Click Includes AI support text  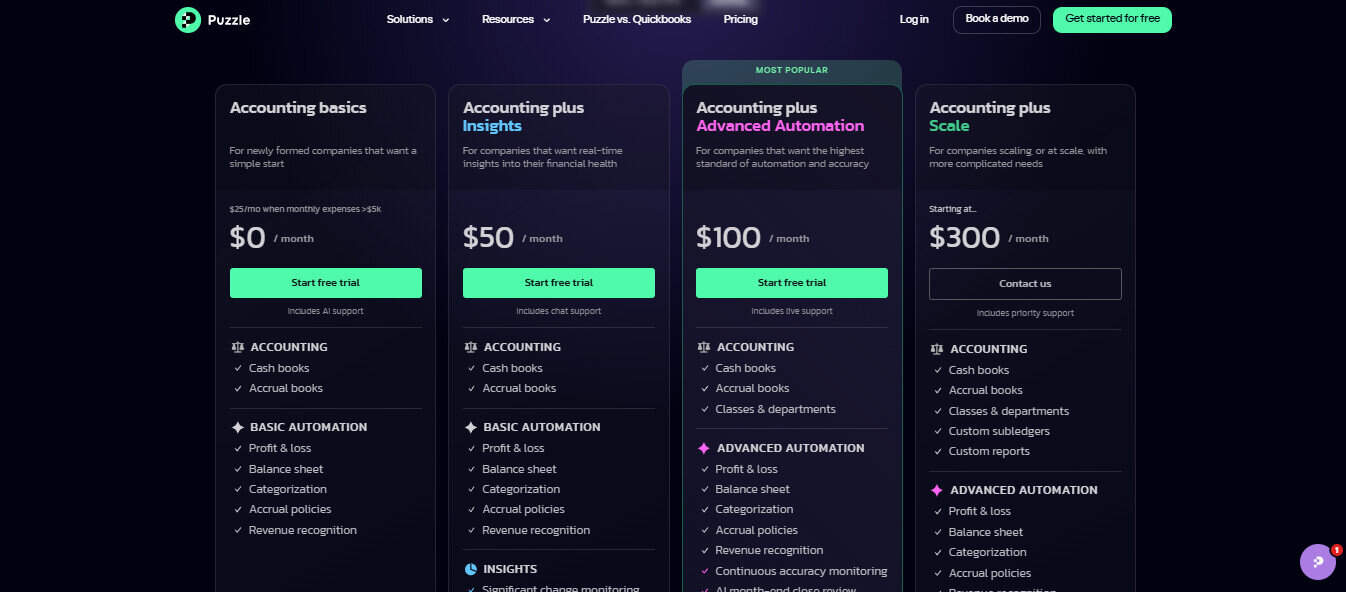(326, 311)
